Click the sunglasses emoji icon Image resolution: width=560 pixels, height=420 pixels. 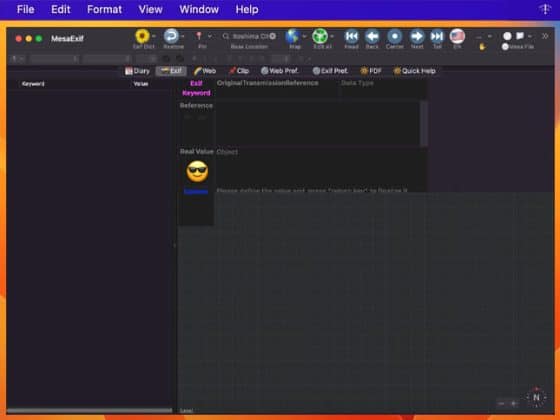coord(197,171)
